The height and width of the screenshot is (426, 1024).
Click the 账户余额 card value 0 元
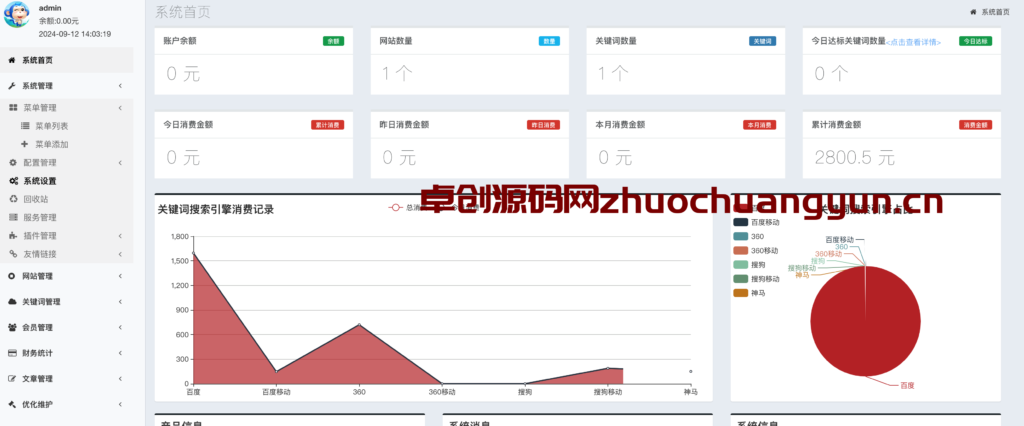click(x=183, y=74)
